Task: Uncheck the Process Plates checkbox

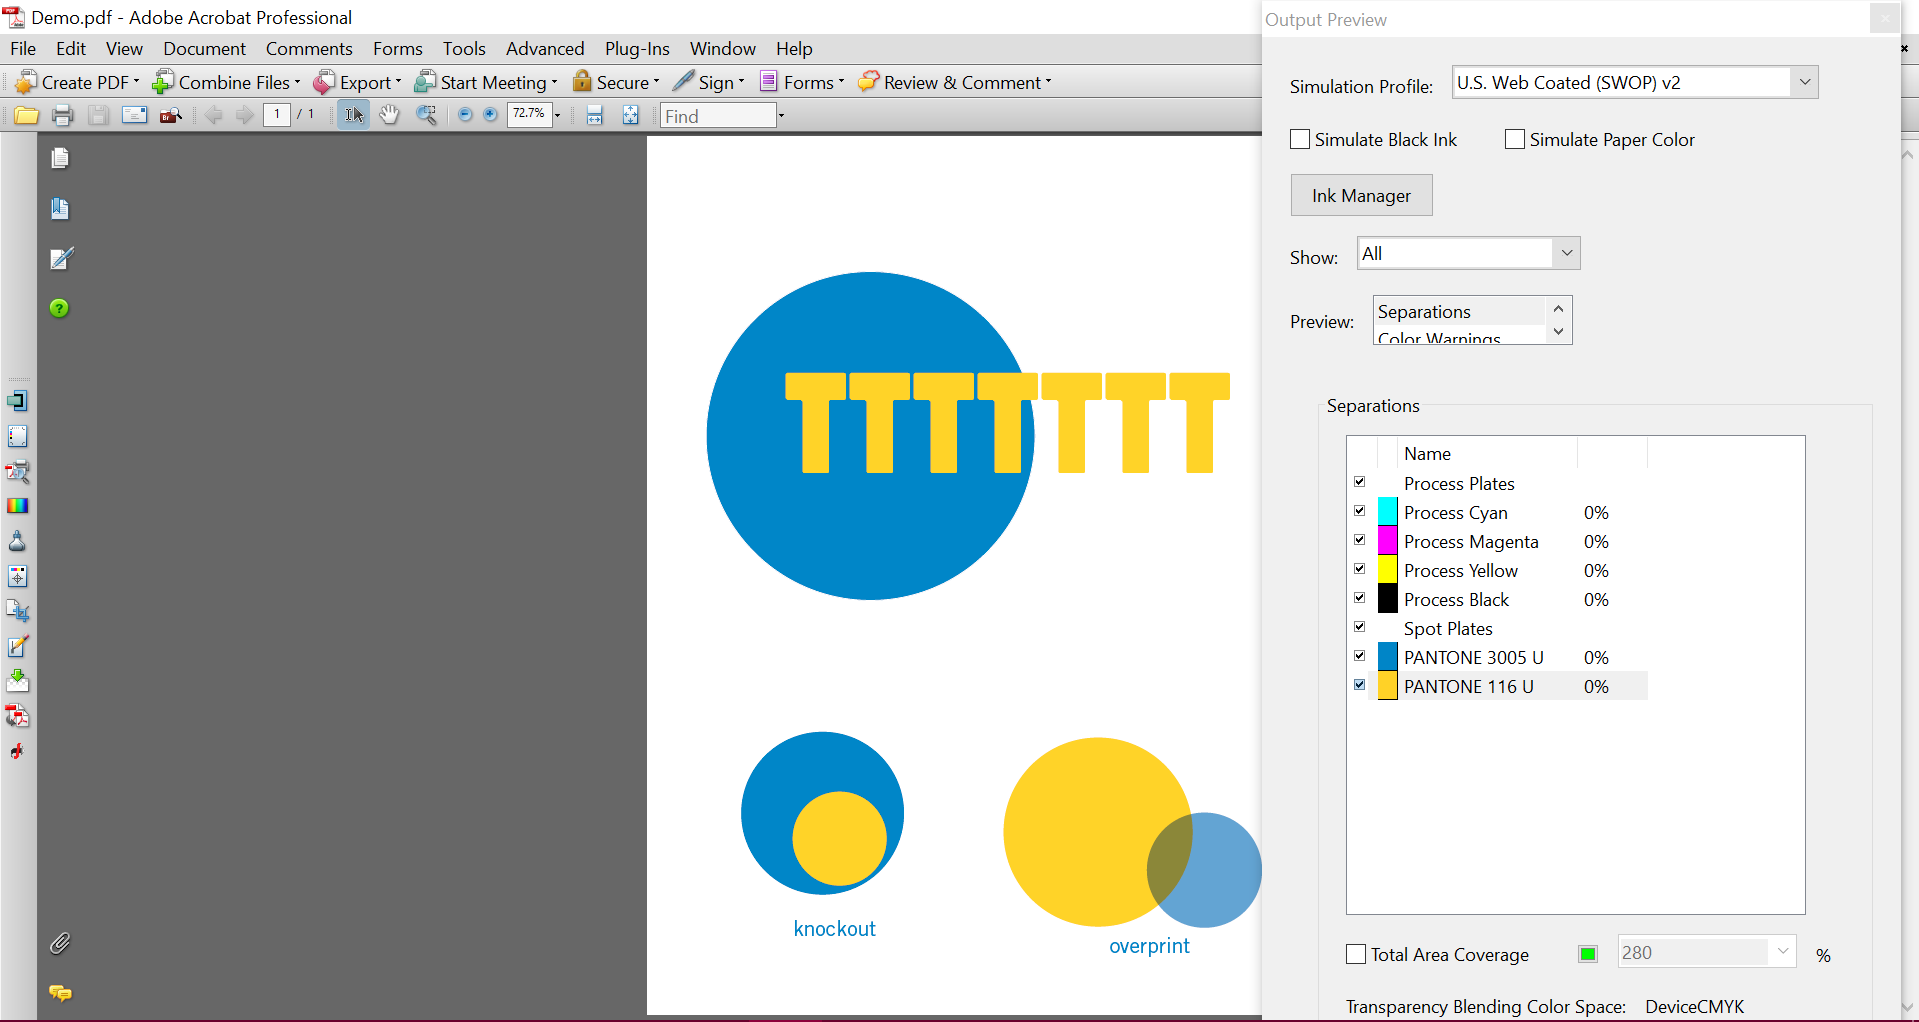Action: click(1360, 482)
